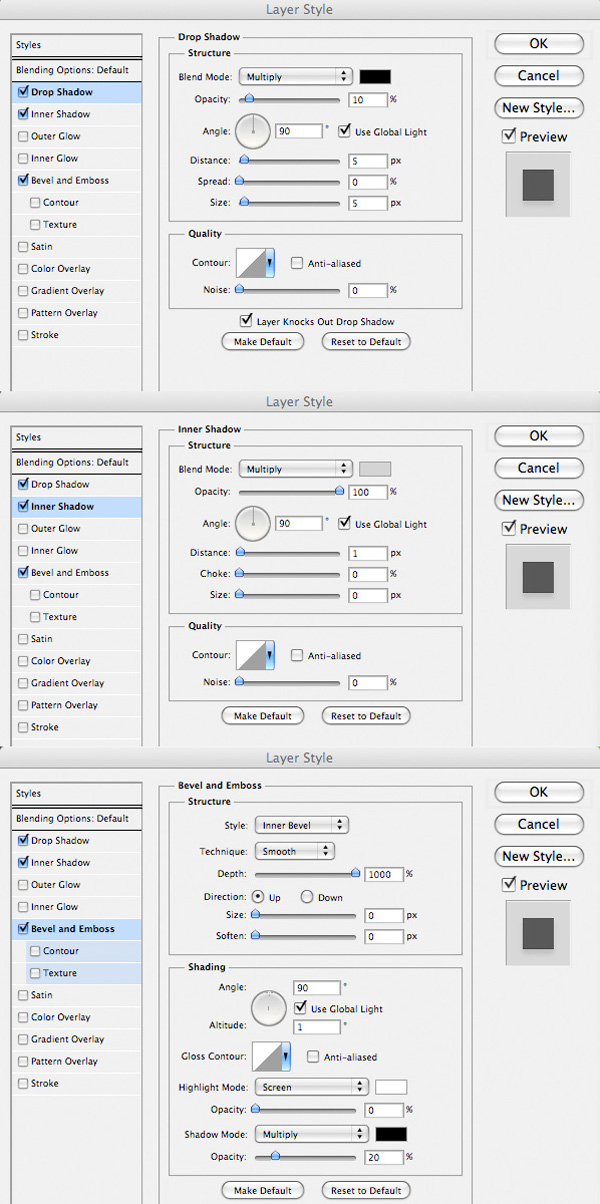Select Texture sub-item in Bevel and Emboss dialog
Viewport: 600px width, 1204px height.
(76, 973)
